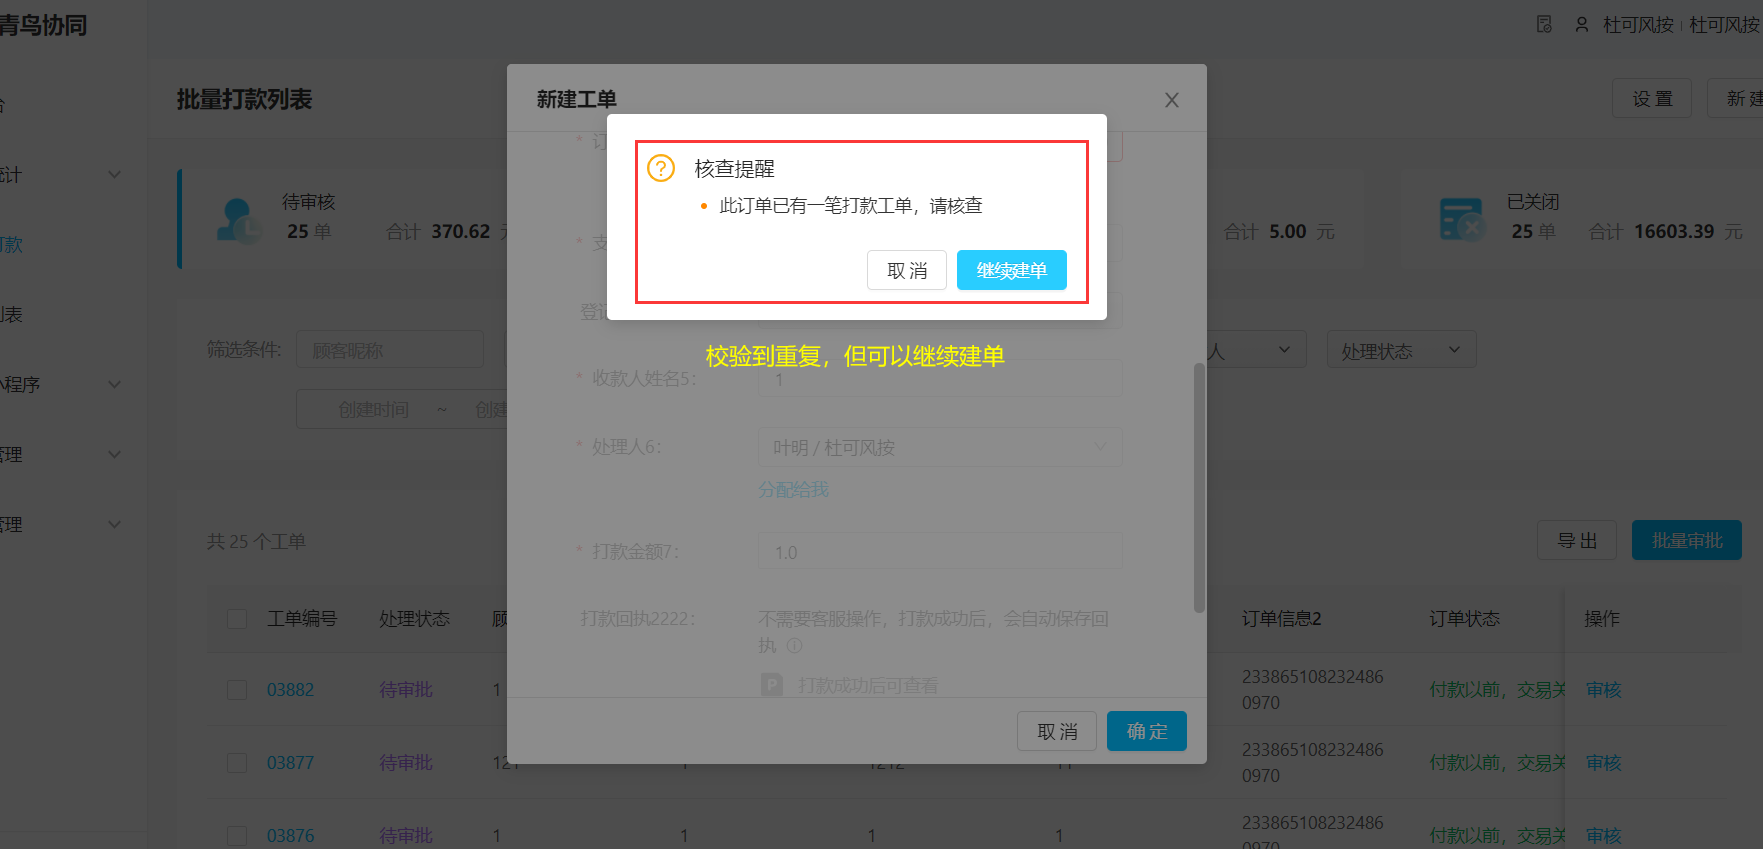Click 审核 for row 03877

coord(1603,762)
